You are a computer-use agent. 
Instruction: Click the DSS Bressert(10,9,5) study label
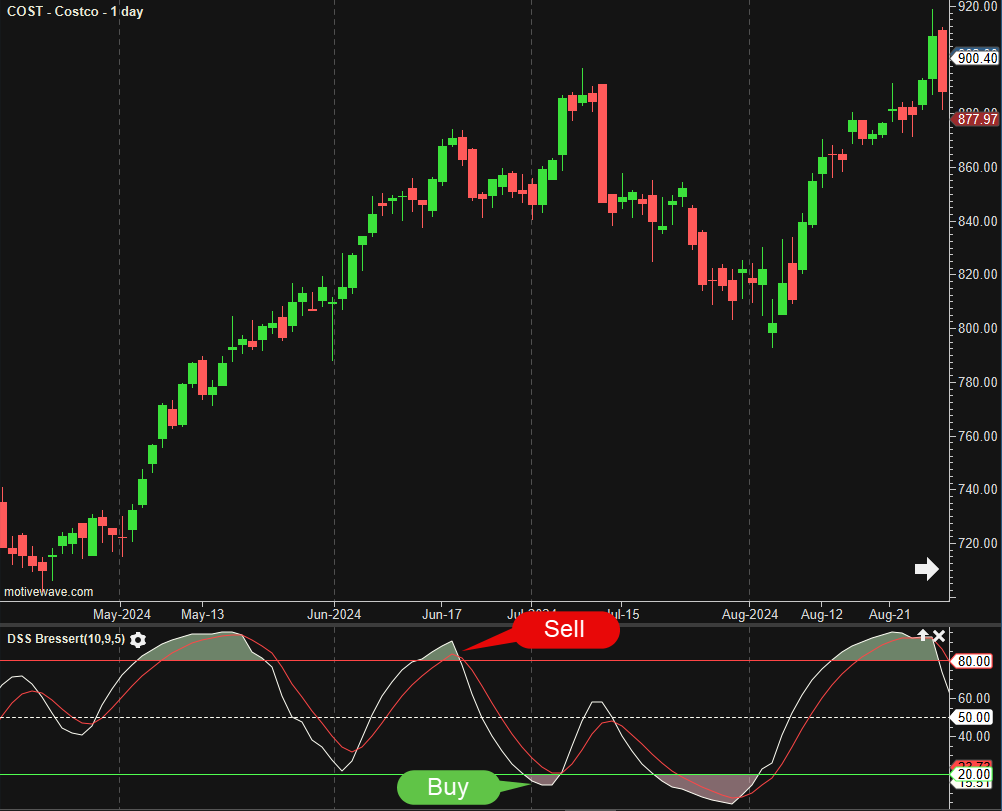(66, 639)
